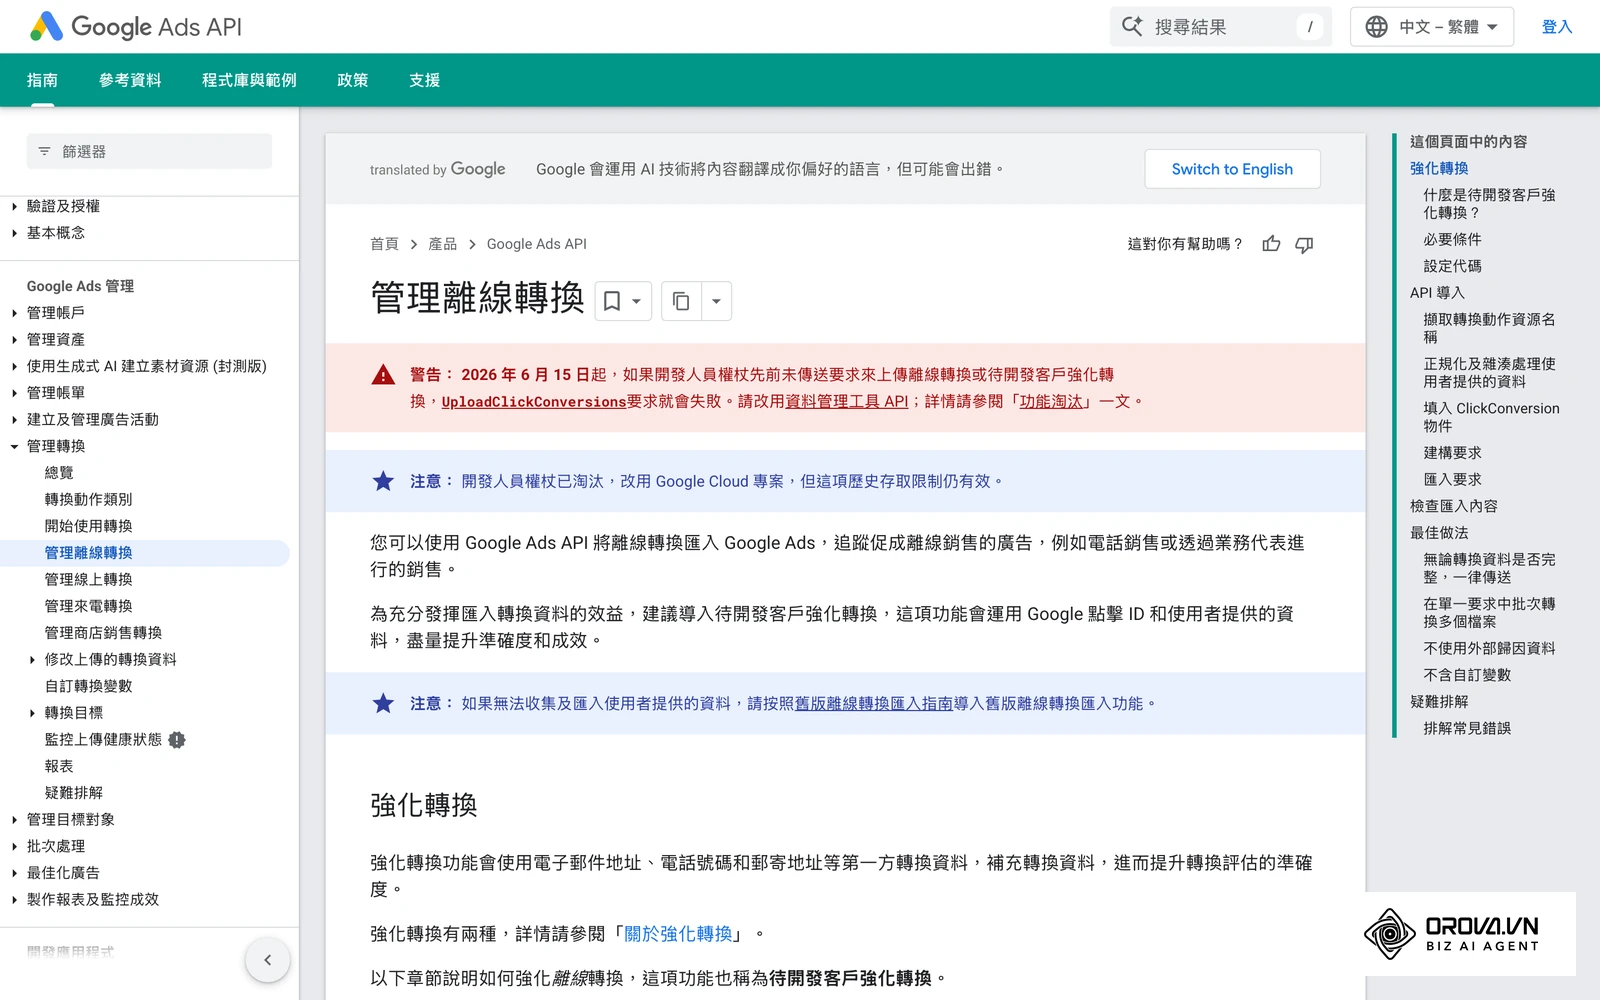Image resolution: width=1600 pixels, height=1000 pixels.
Task: Click the search magnifier icon
Action: point(1132,27)
